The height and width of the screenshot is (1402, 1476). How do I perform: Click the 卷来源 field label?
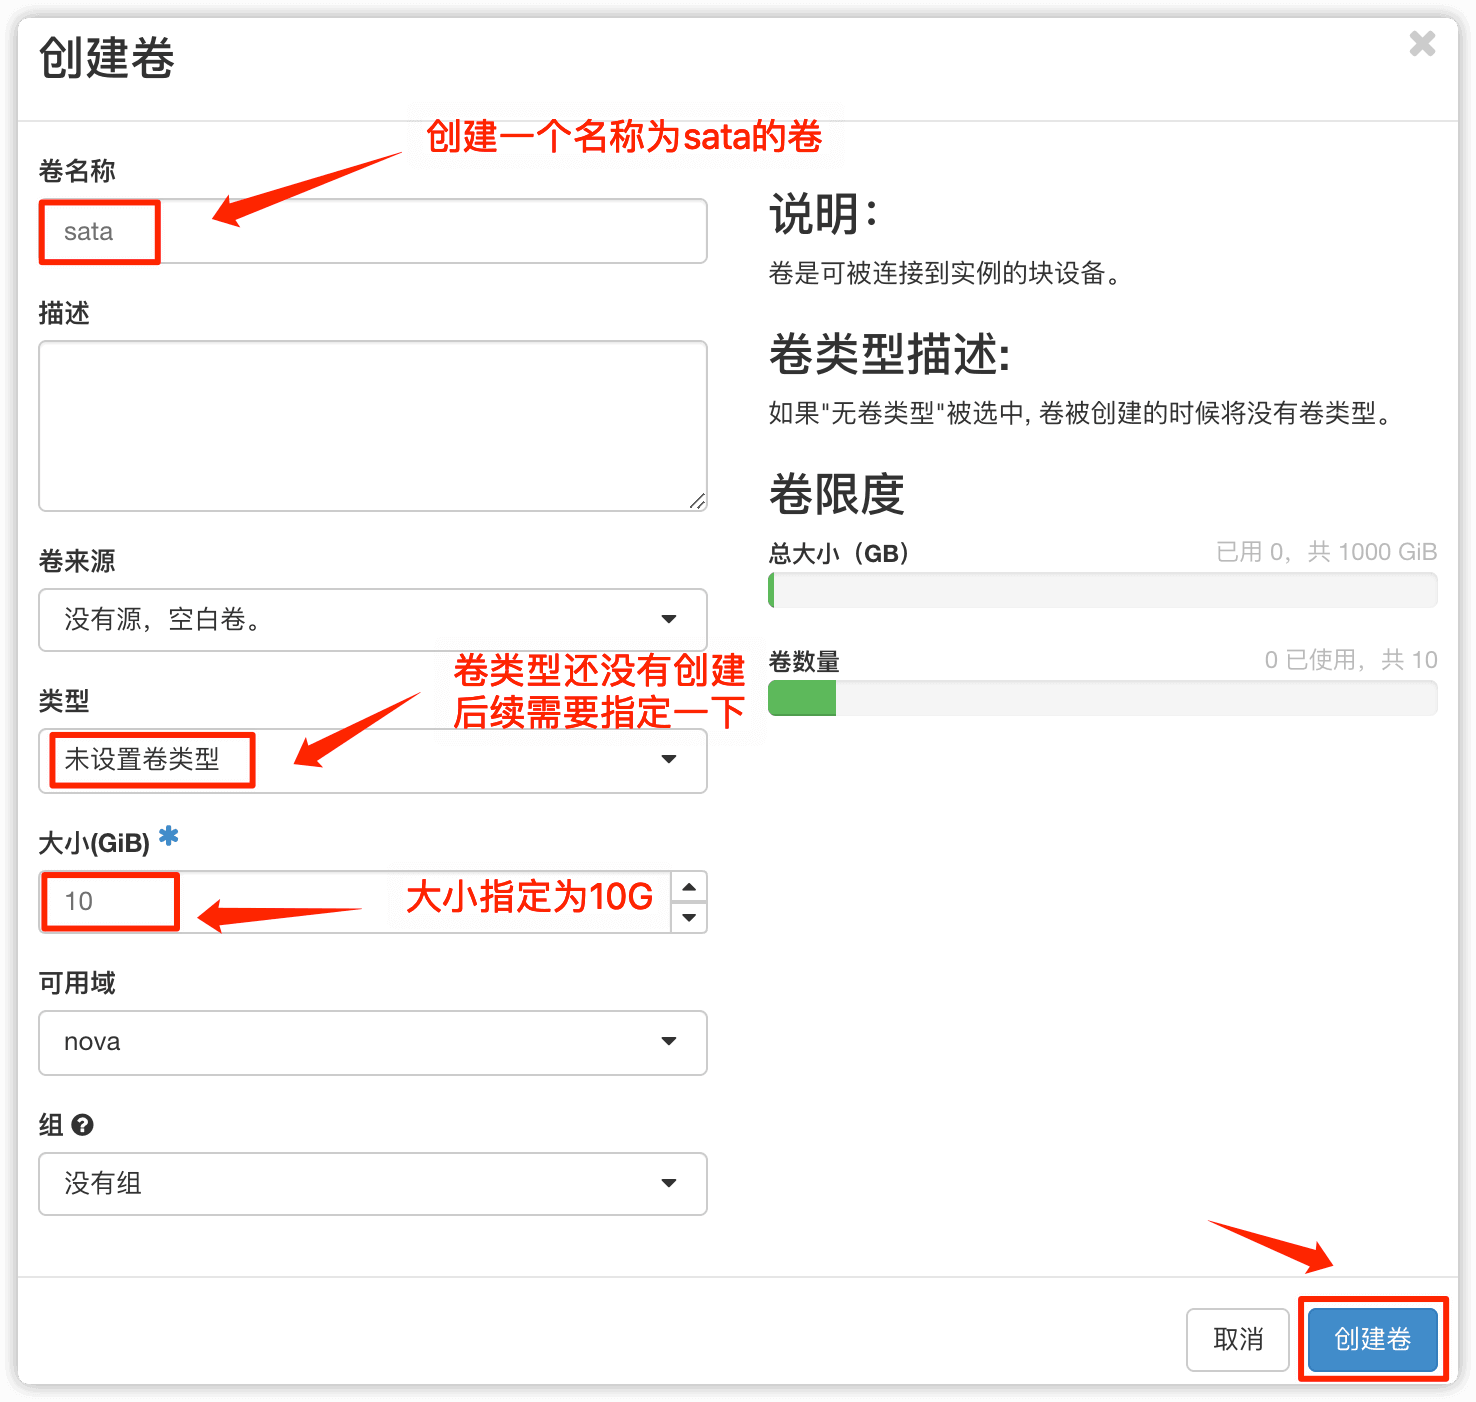tap(77, 561)
